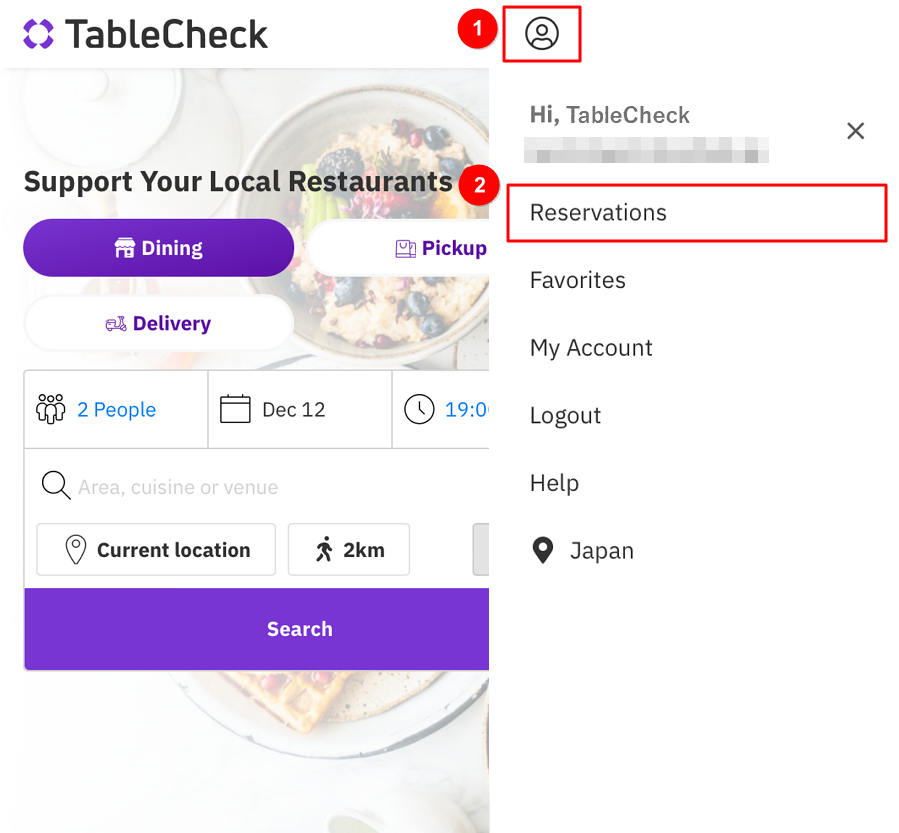Open the user profile icon
The width and height of the screenshot is (899, 833).
tap(542, 34)
